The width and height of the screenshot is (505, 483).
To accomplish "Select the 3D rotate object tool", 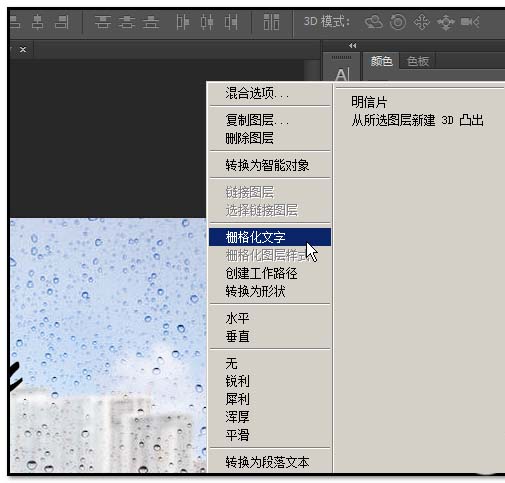I will click(x=373, y=22).
